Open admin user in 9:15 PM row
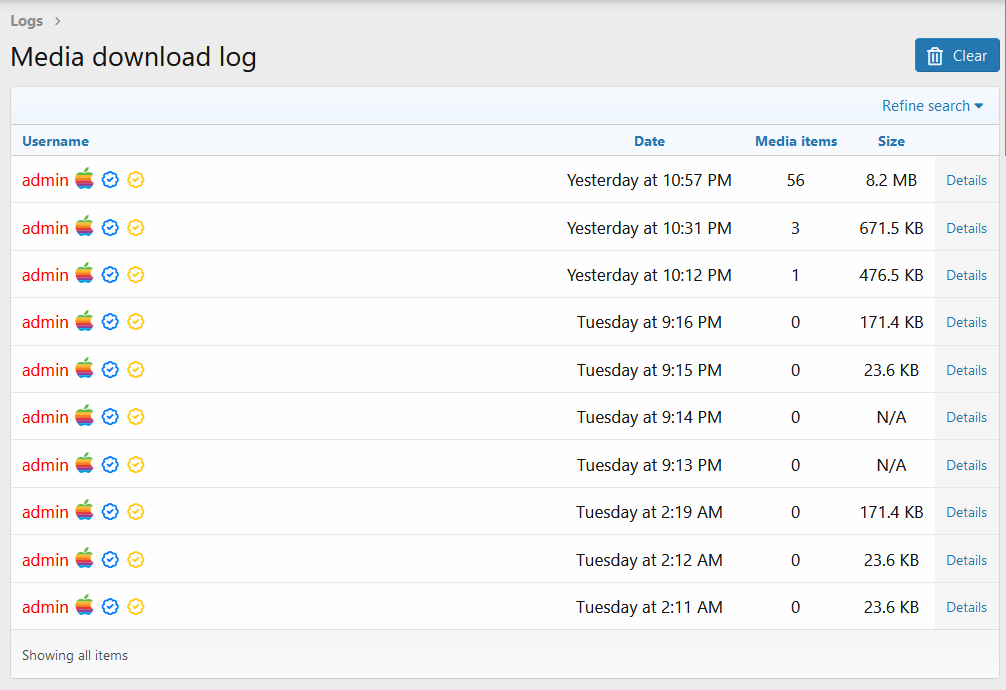 click(45, 370)
